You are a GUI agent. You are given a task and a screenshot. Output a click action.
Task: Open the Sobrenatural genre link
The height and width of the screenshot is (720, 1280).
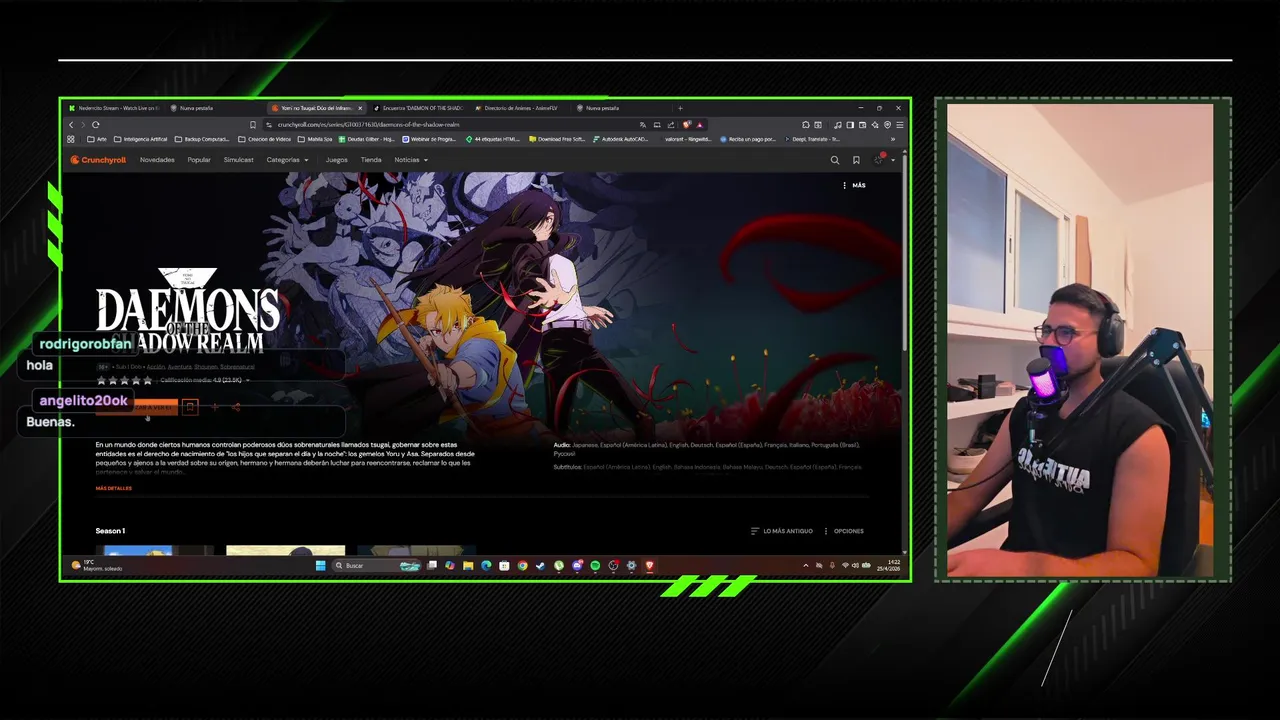[237, 367]
